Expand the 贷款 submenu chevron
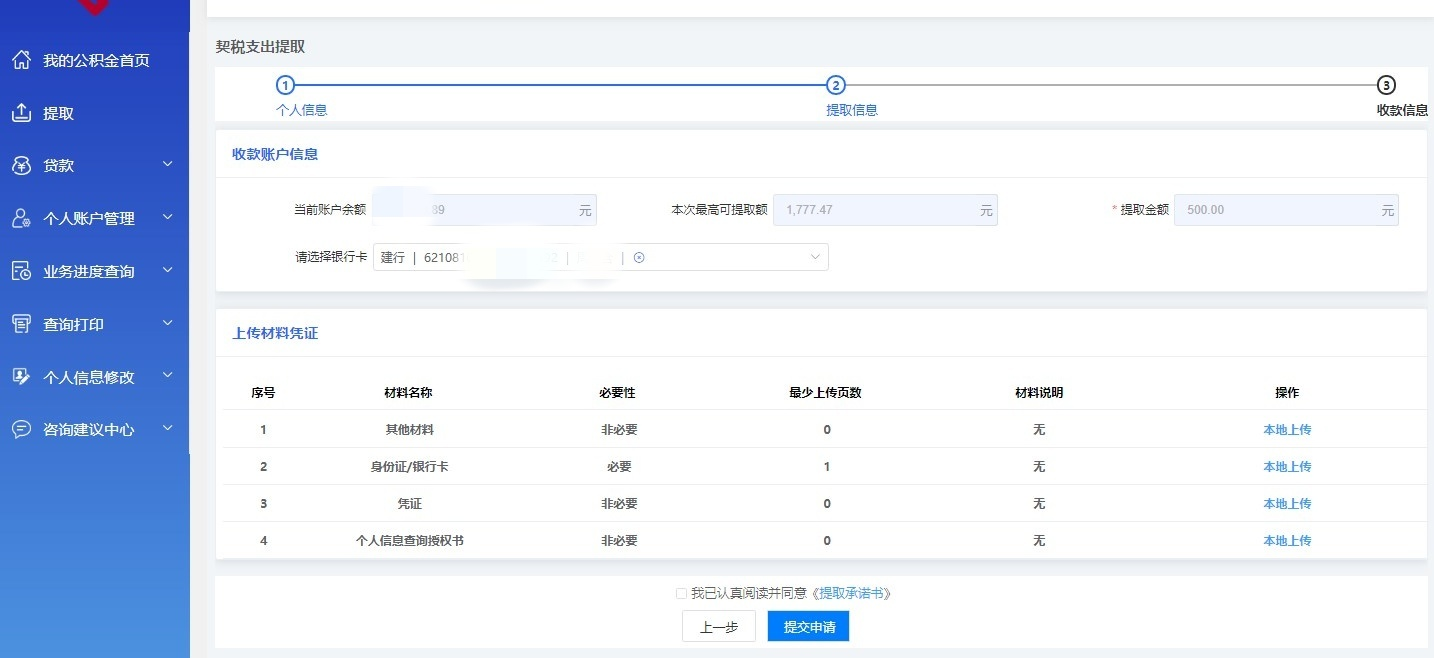The width and height of the screenshot is (1434, 658). 167,165
